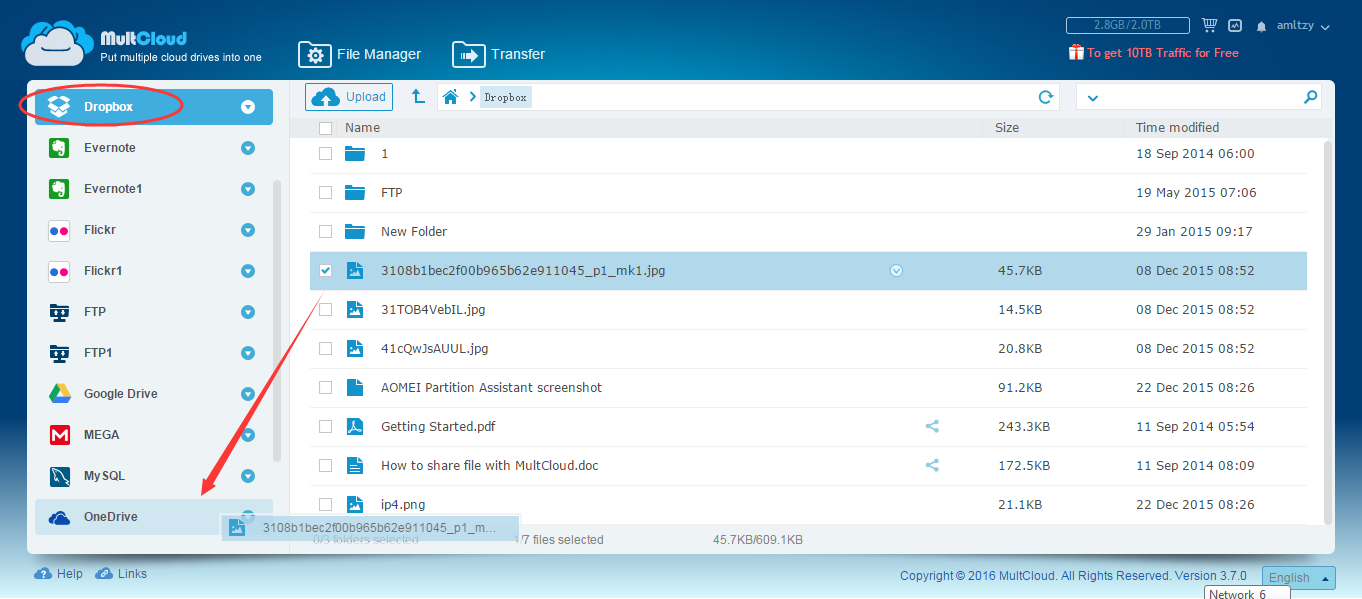Click To get 10TB Traffic for Free

[x=1163, y=53]
